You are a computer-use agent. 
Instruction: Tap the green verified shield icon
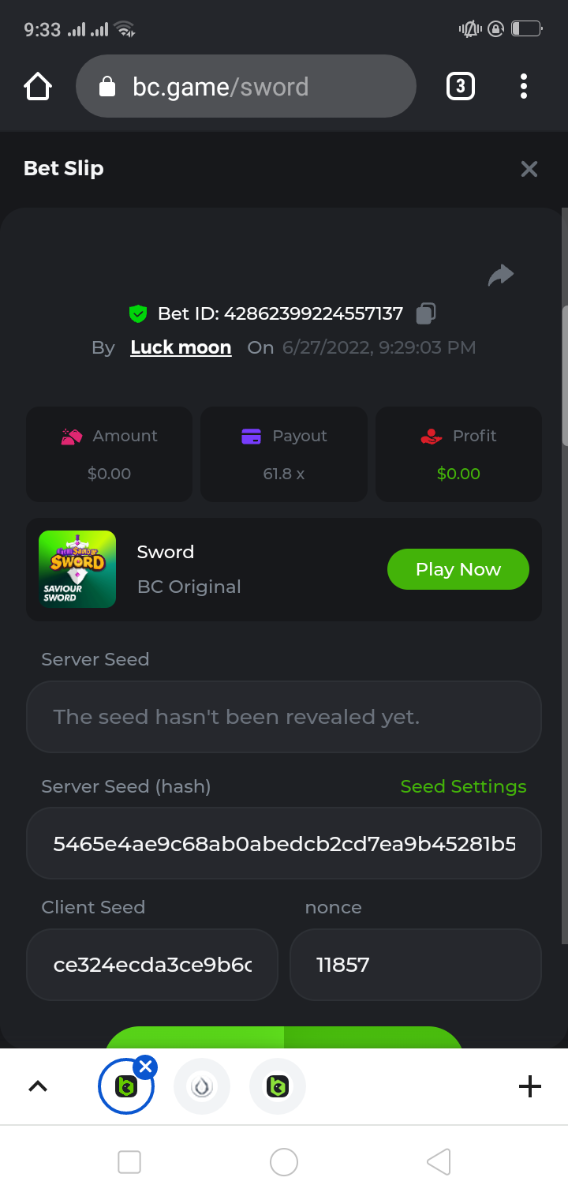(139, 314)
